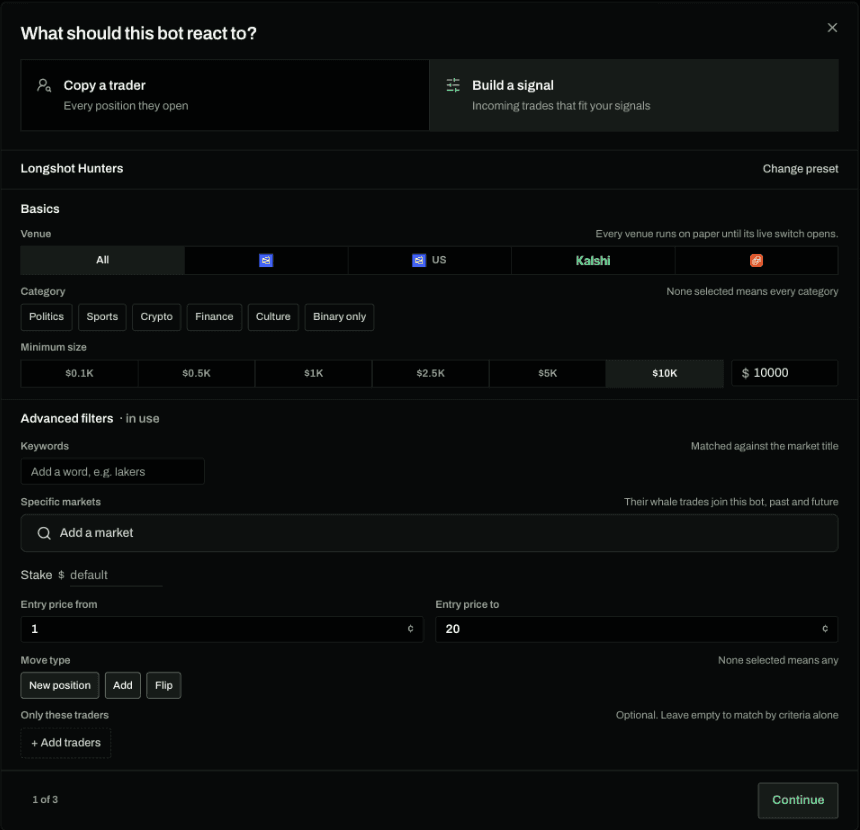Focus the Keywords input field
The width and height of the screenshot is (860, 830).
(112, 471)
